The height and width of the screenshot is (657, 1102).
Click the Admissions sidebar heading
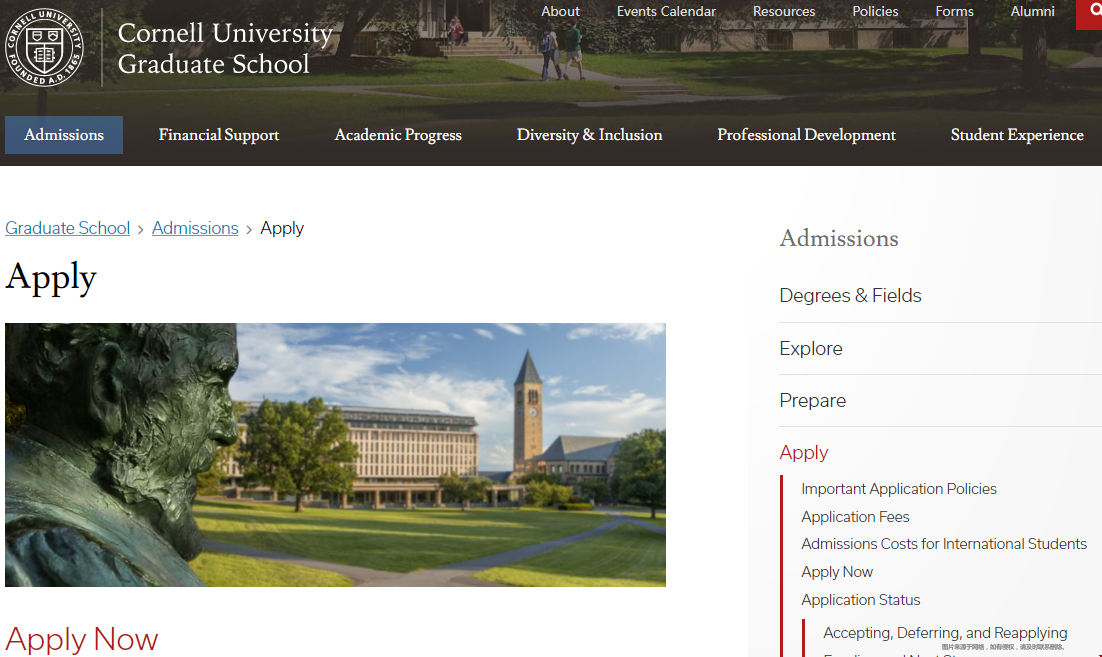point(839,238)
